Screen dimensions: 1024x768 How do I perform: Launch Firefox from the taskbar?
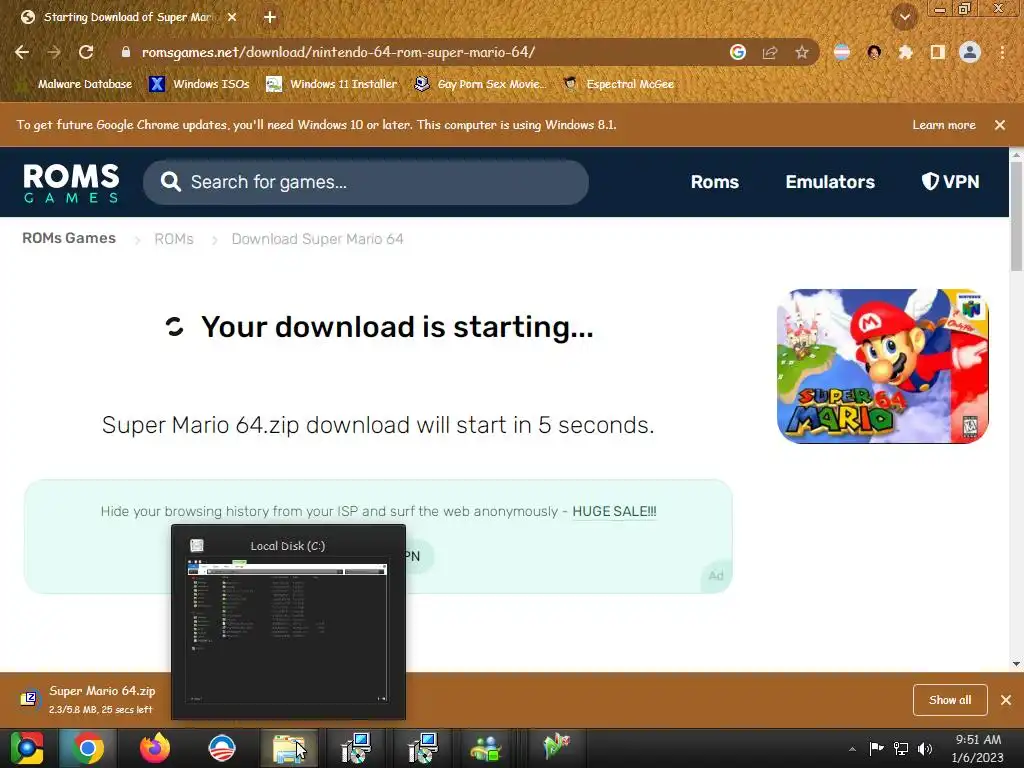tap(155, 748)
